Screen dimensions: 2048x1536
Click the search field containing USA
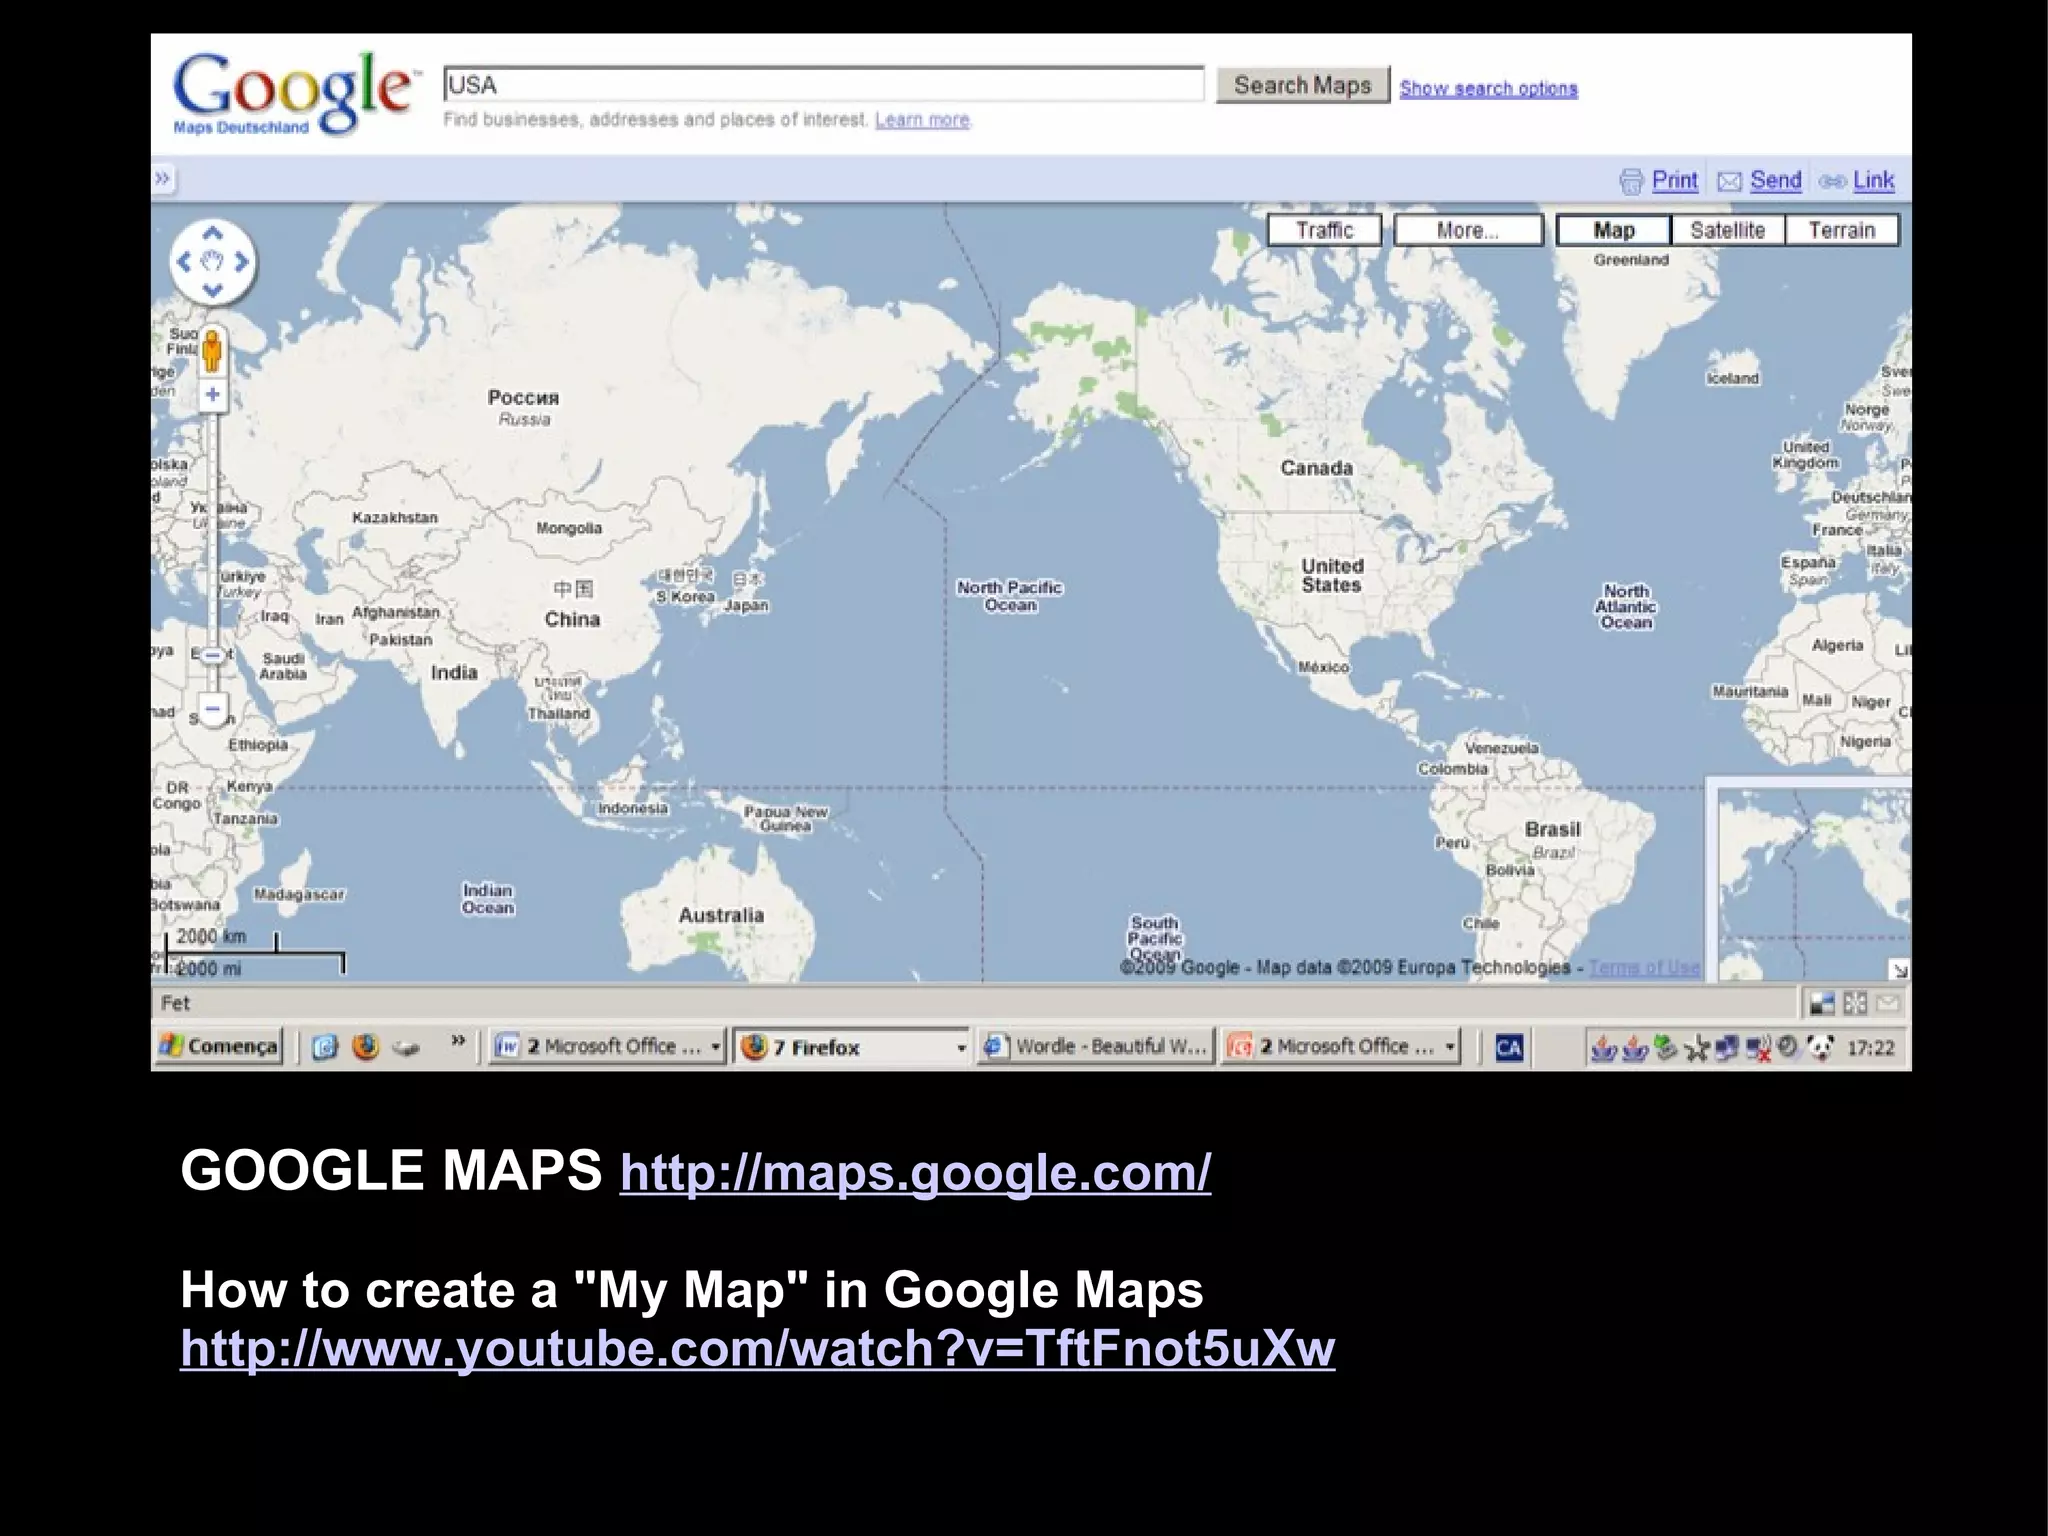tap(823, 84)
